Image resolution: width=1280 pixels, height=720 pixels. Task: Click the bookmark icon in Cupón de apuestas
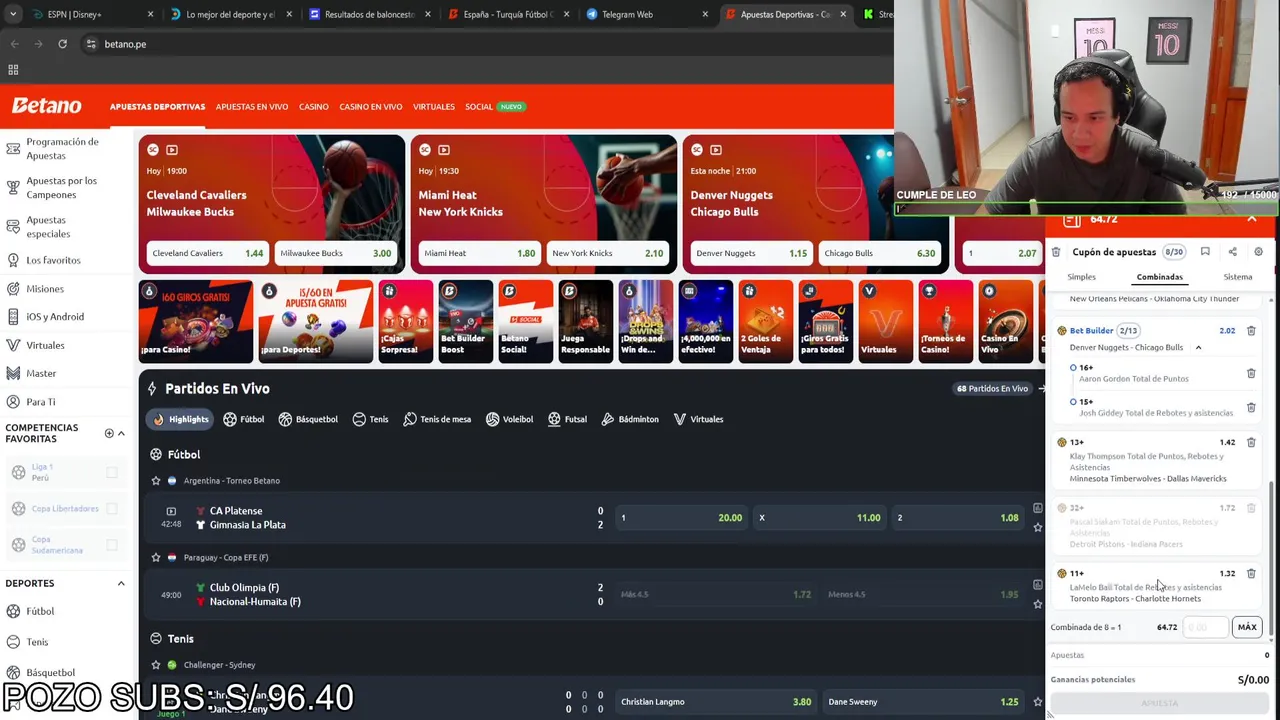[x=1205, y=252]
